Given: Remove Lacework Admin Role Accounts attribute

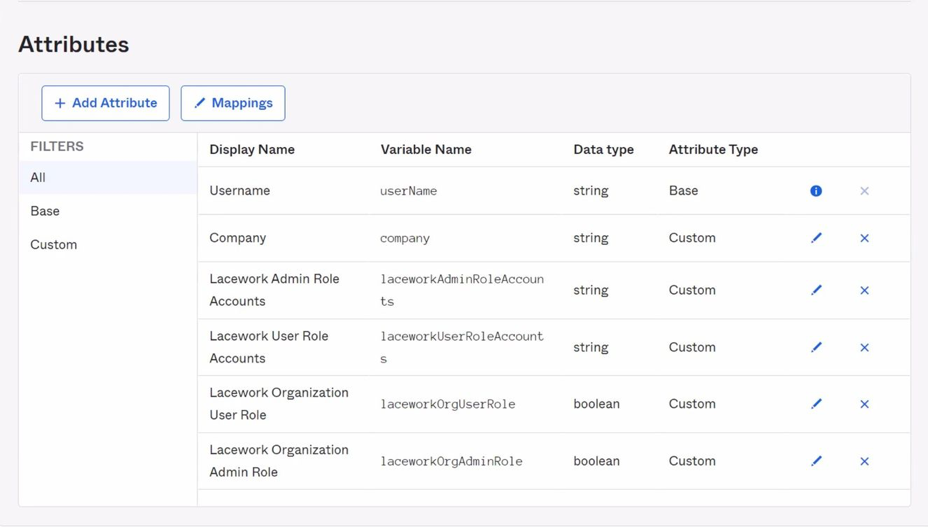Looking at the screenshot, I should click(864, 290).
